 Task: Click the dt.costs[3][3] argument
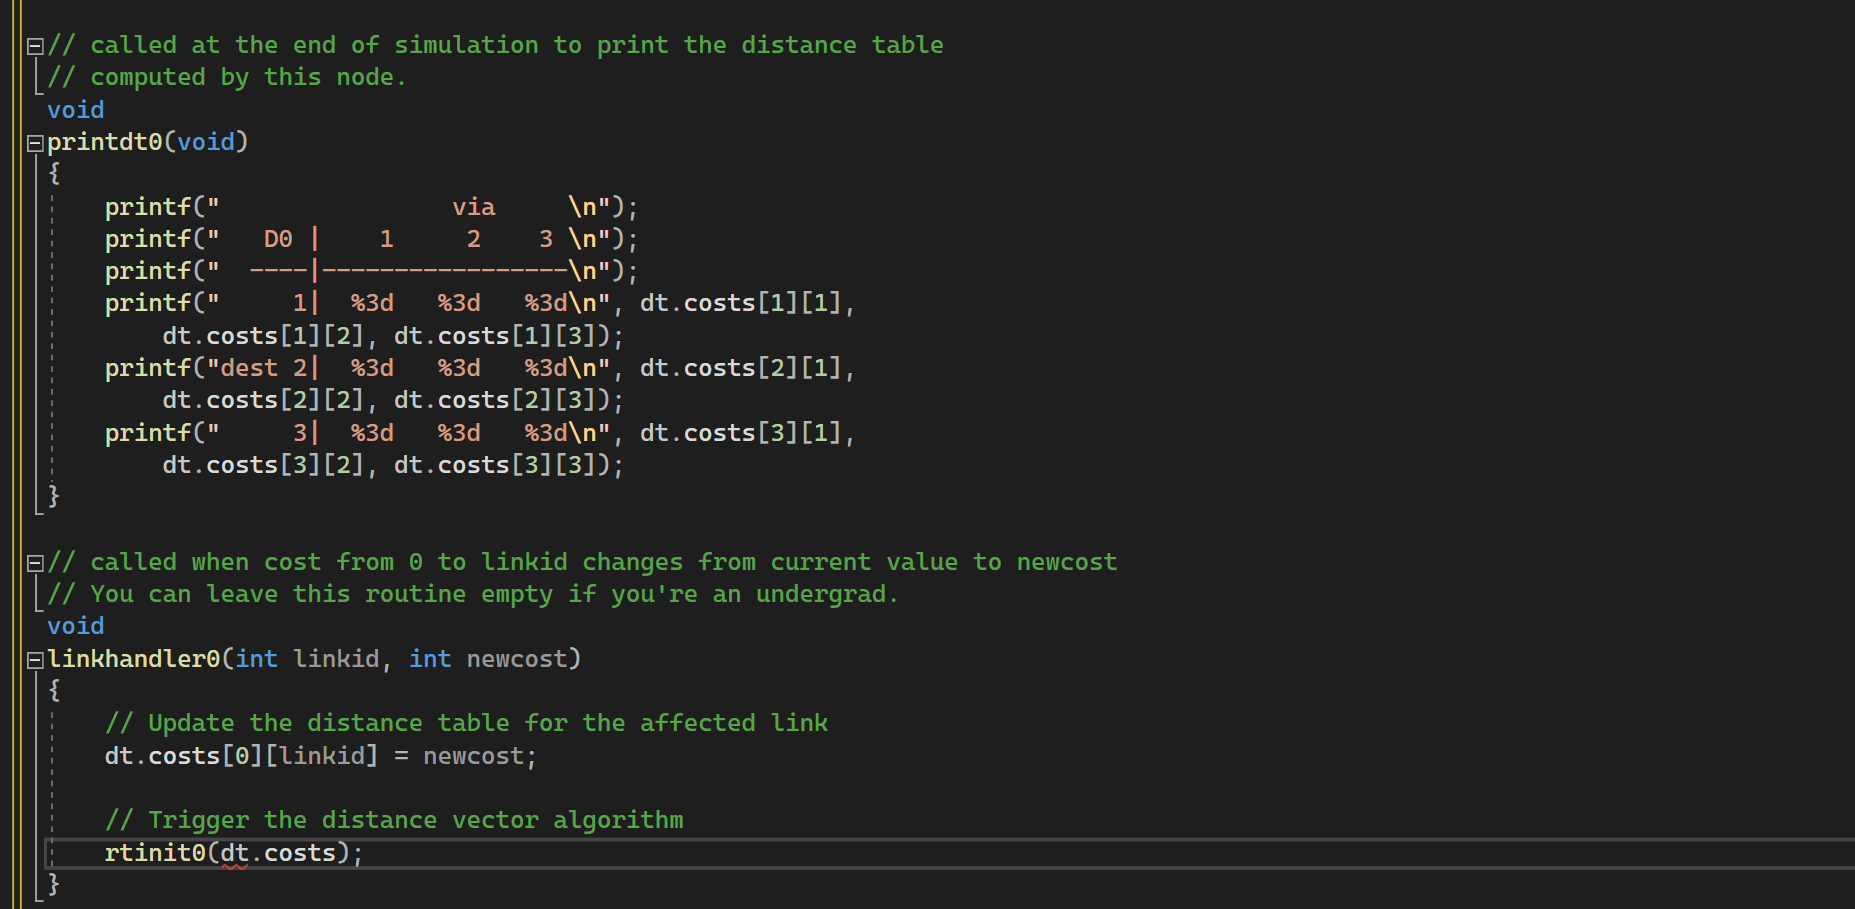click(x=495, y=465)
